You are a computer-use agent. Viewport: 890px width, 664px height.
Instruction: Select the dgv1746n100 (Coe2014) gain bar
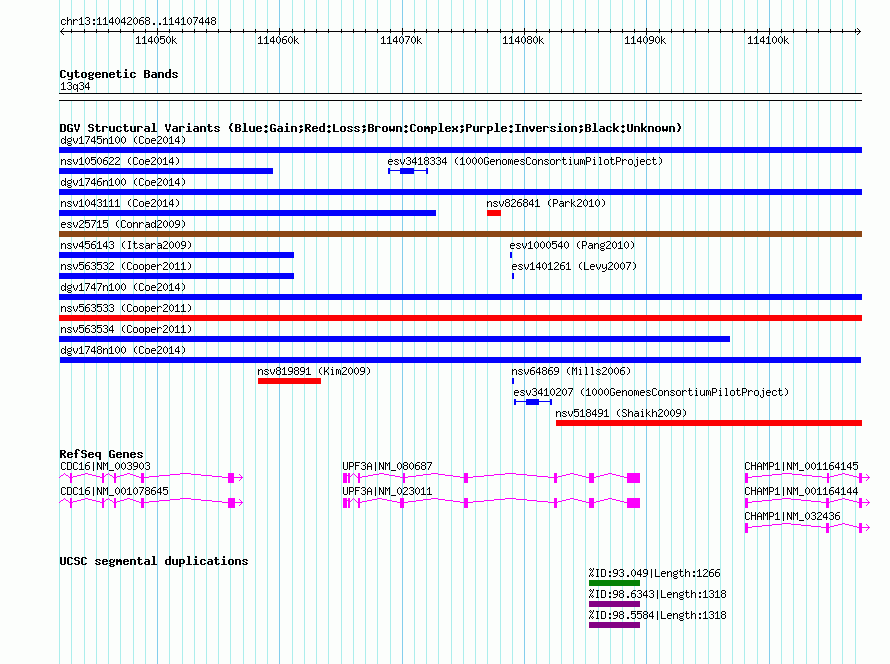[x=460, y=192]
